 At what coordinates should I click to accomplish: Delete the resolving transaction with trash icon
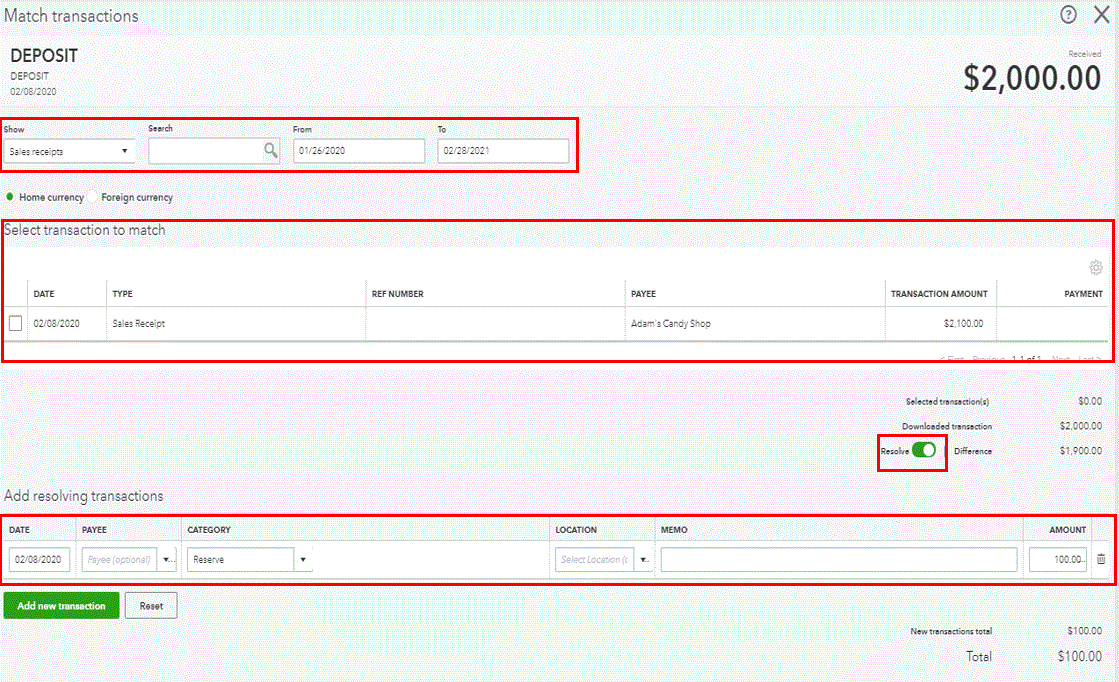click(x=1101, y=559)
